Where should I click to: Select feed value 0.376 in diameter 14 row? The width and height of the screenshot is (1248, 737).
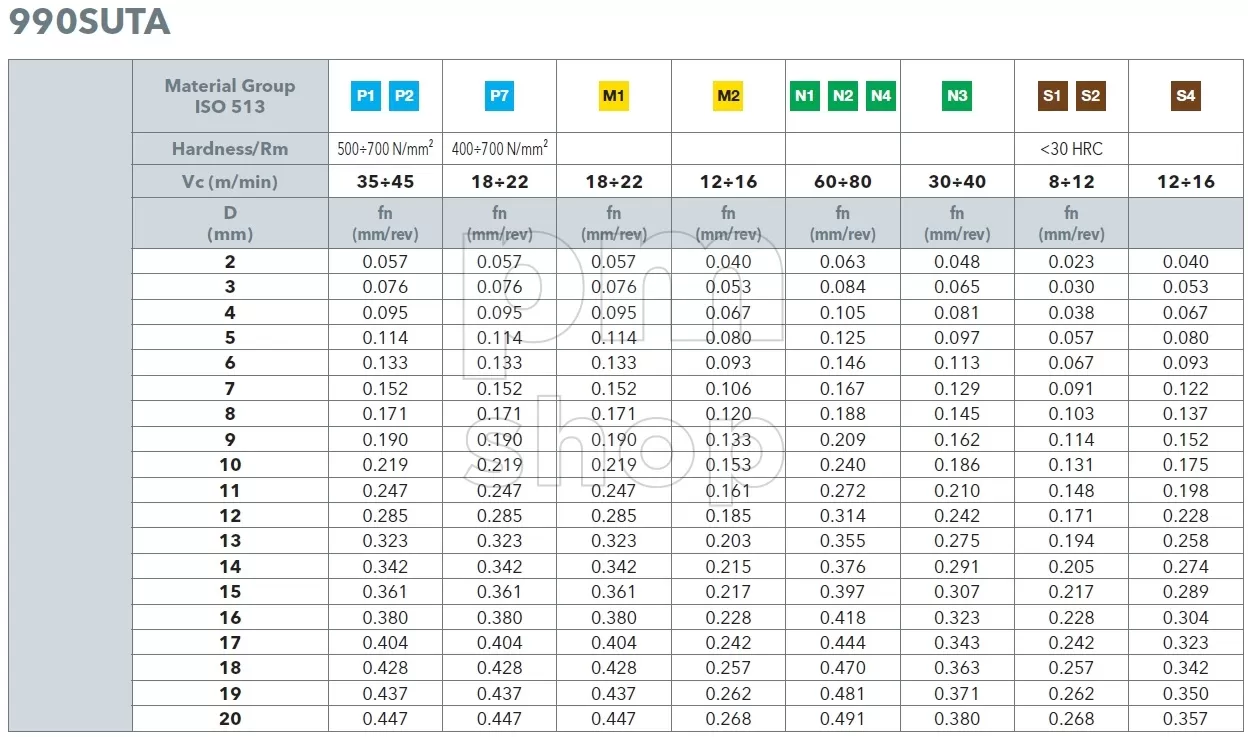click(843, 566)
